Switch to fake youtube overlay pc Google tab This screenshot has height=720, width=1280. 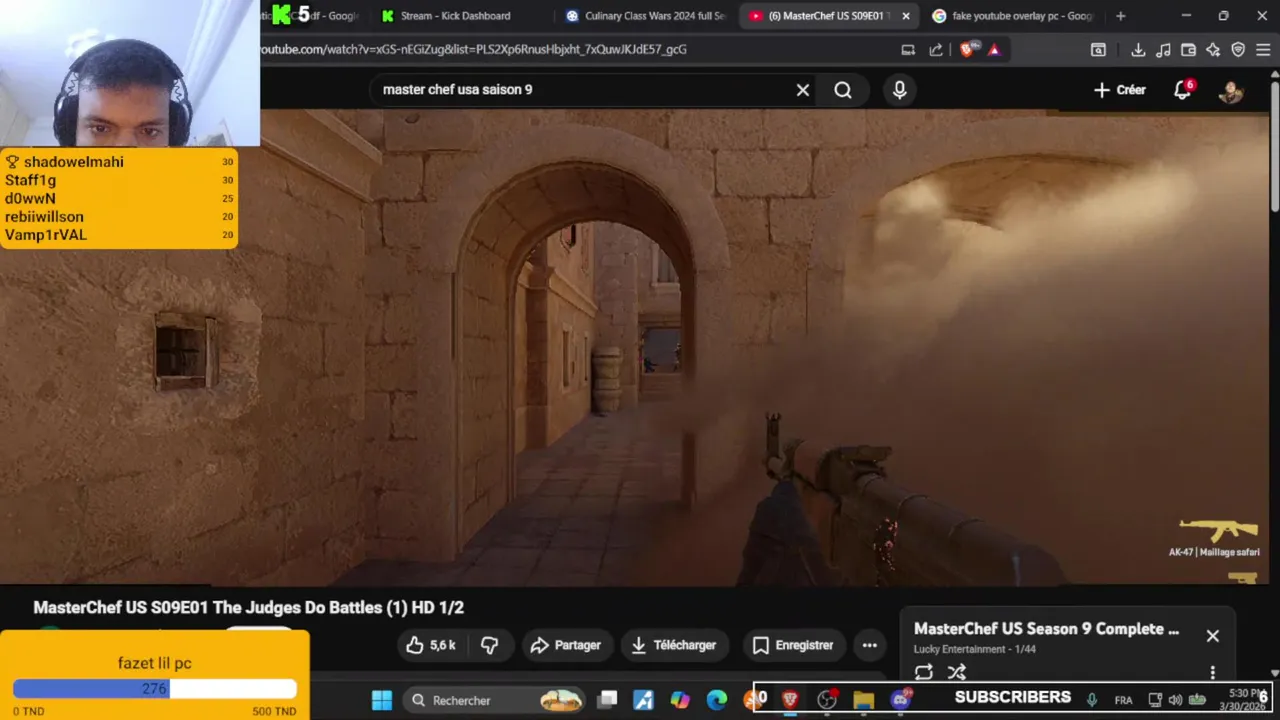(x=1013, y=16)
